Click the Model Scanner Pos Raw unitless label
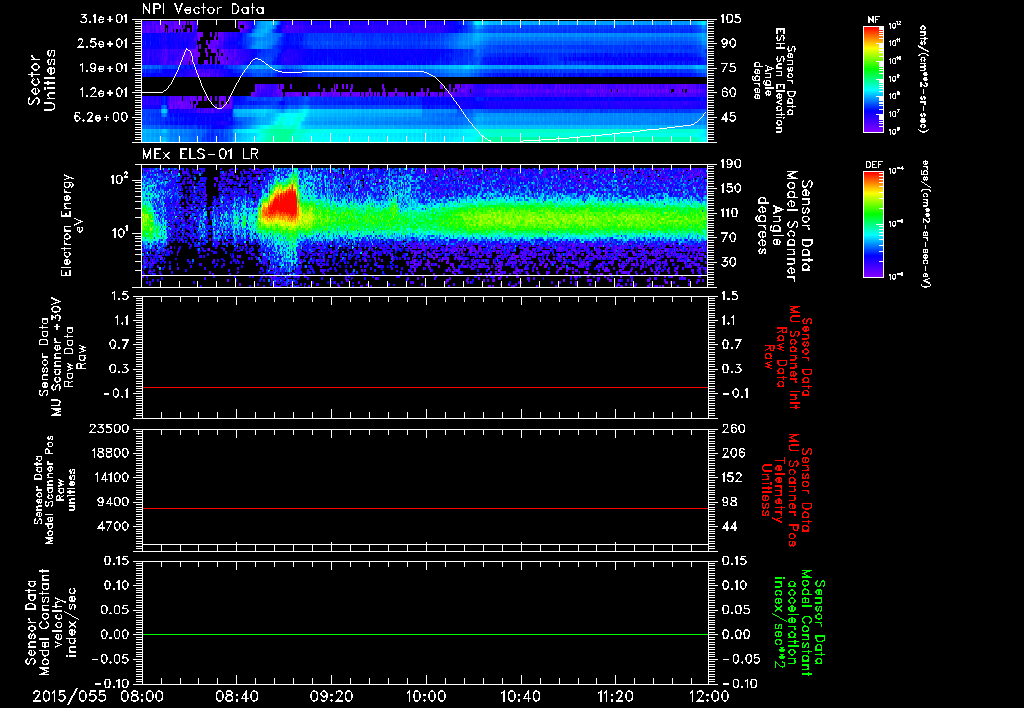Image resolution: width=1024 pixels, height=708 pixels. point(55,490)
